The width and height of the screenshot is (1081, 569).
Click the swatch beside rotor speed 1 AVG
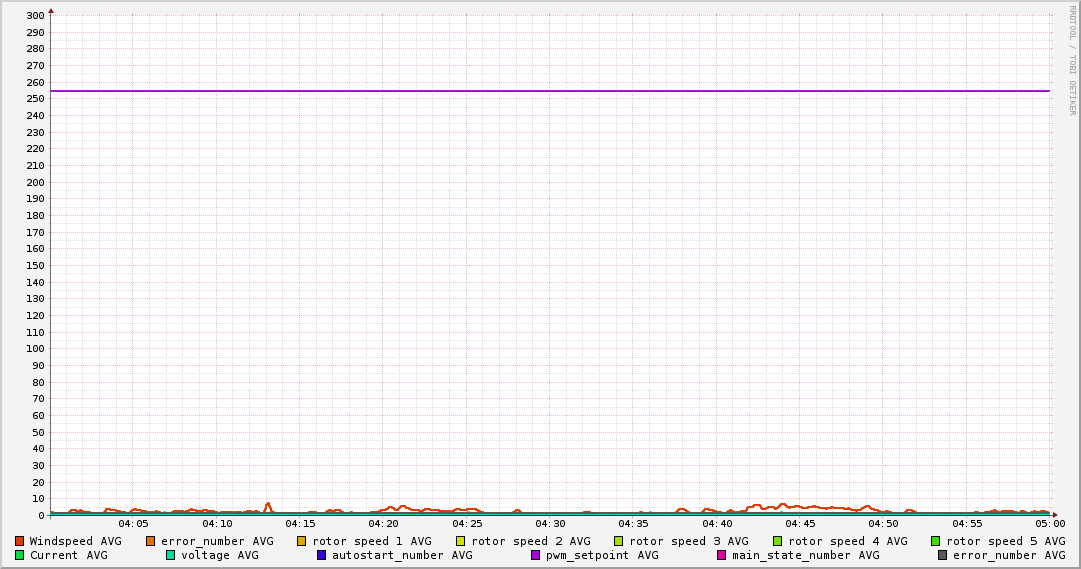pyautogui.click(x=301, y=541)
